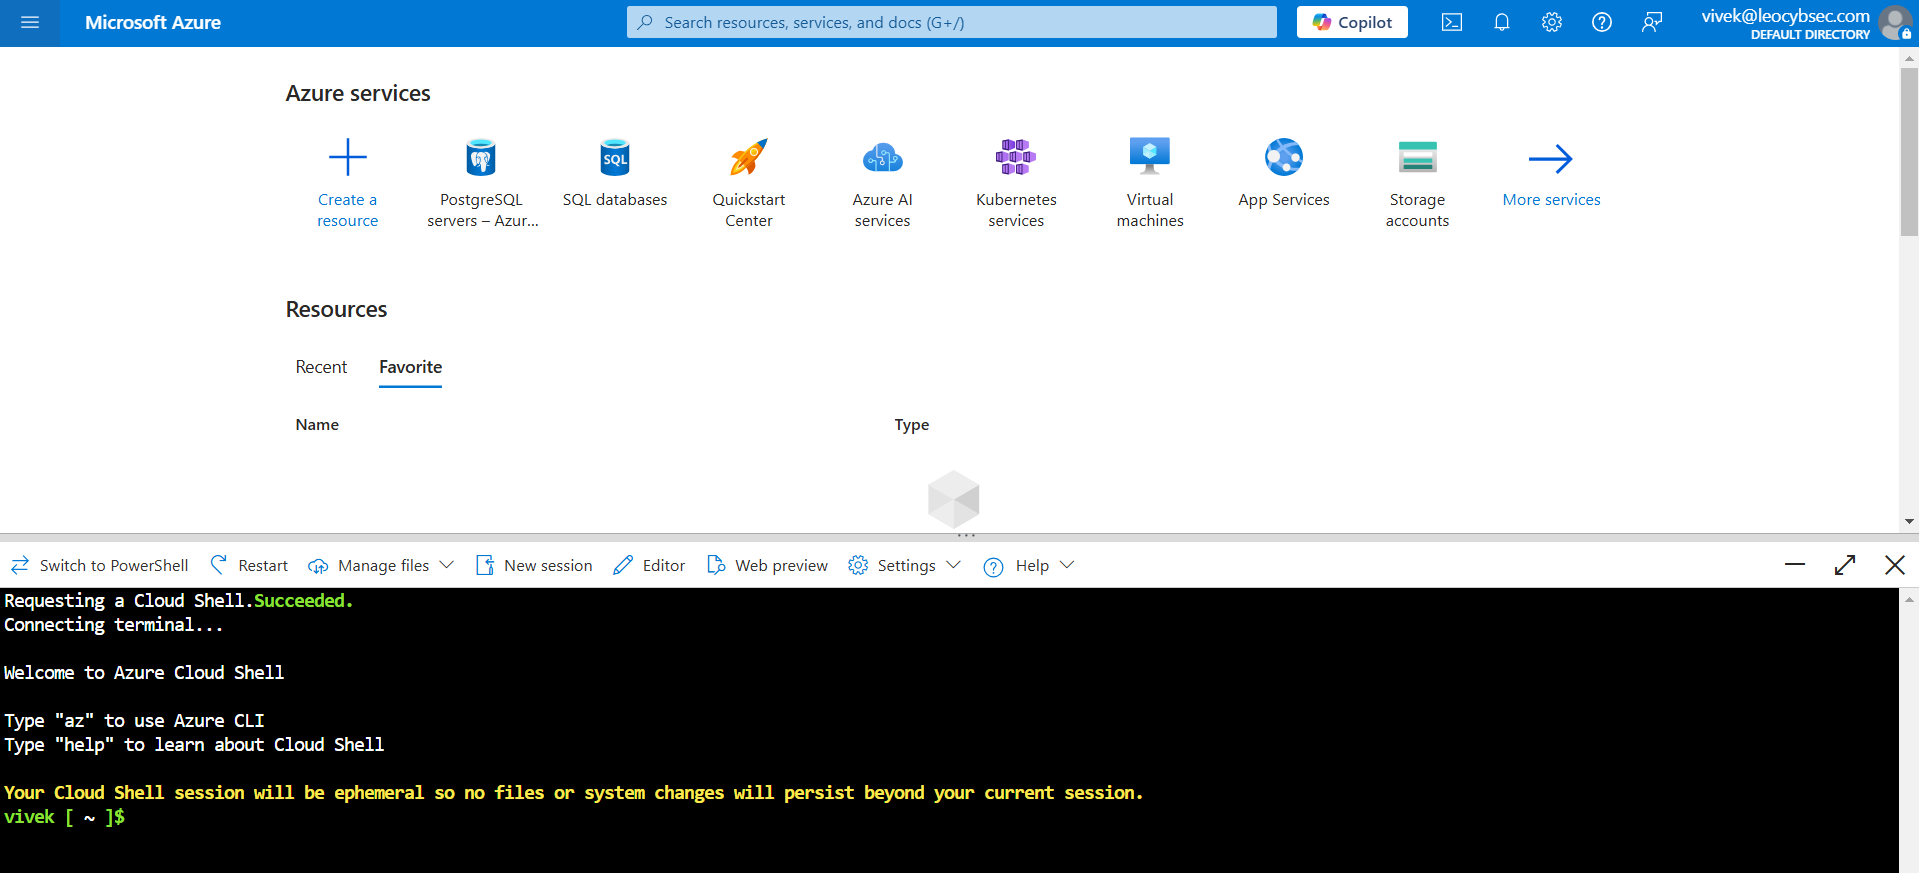Click the Editor pencil icon
1919x873 pixels.
pyautogui.click(x=623, y=565)
